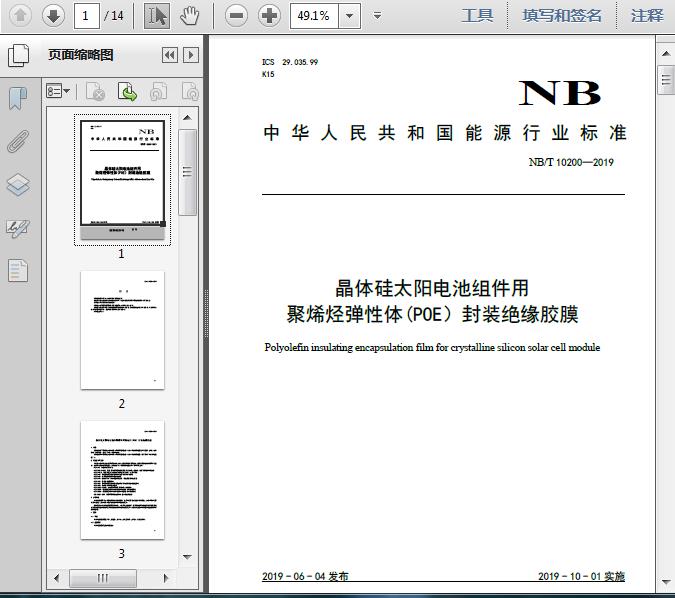
Task: Activate the hand pan tool
Action: coord(189,15)
